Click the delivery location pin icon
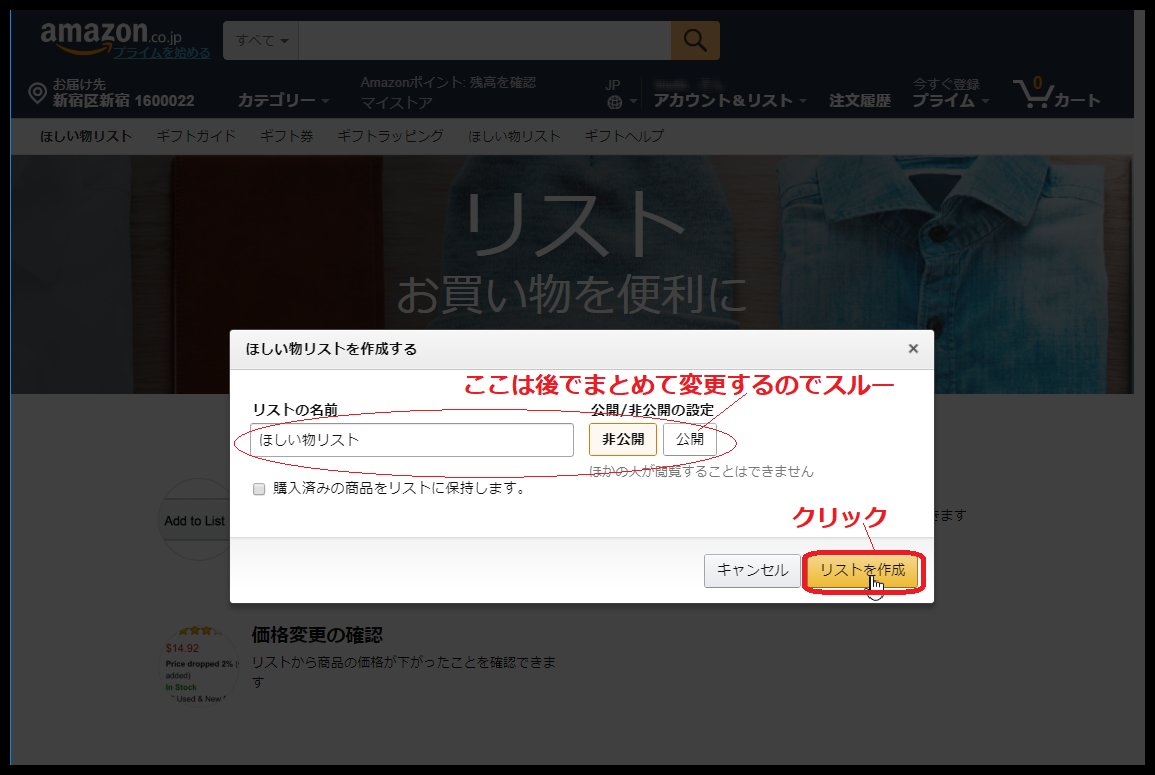The width and height of the screenshot is (1155, 775). [37, 94]
